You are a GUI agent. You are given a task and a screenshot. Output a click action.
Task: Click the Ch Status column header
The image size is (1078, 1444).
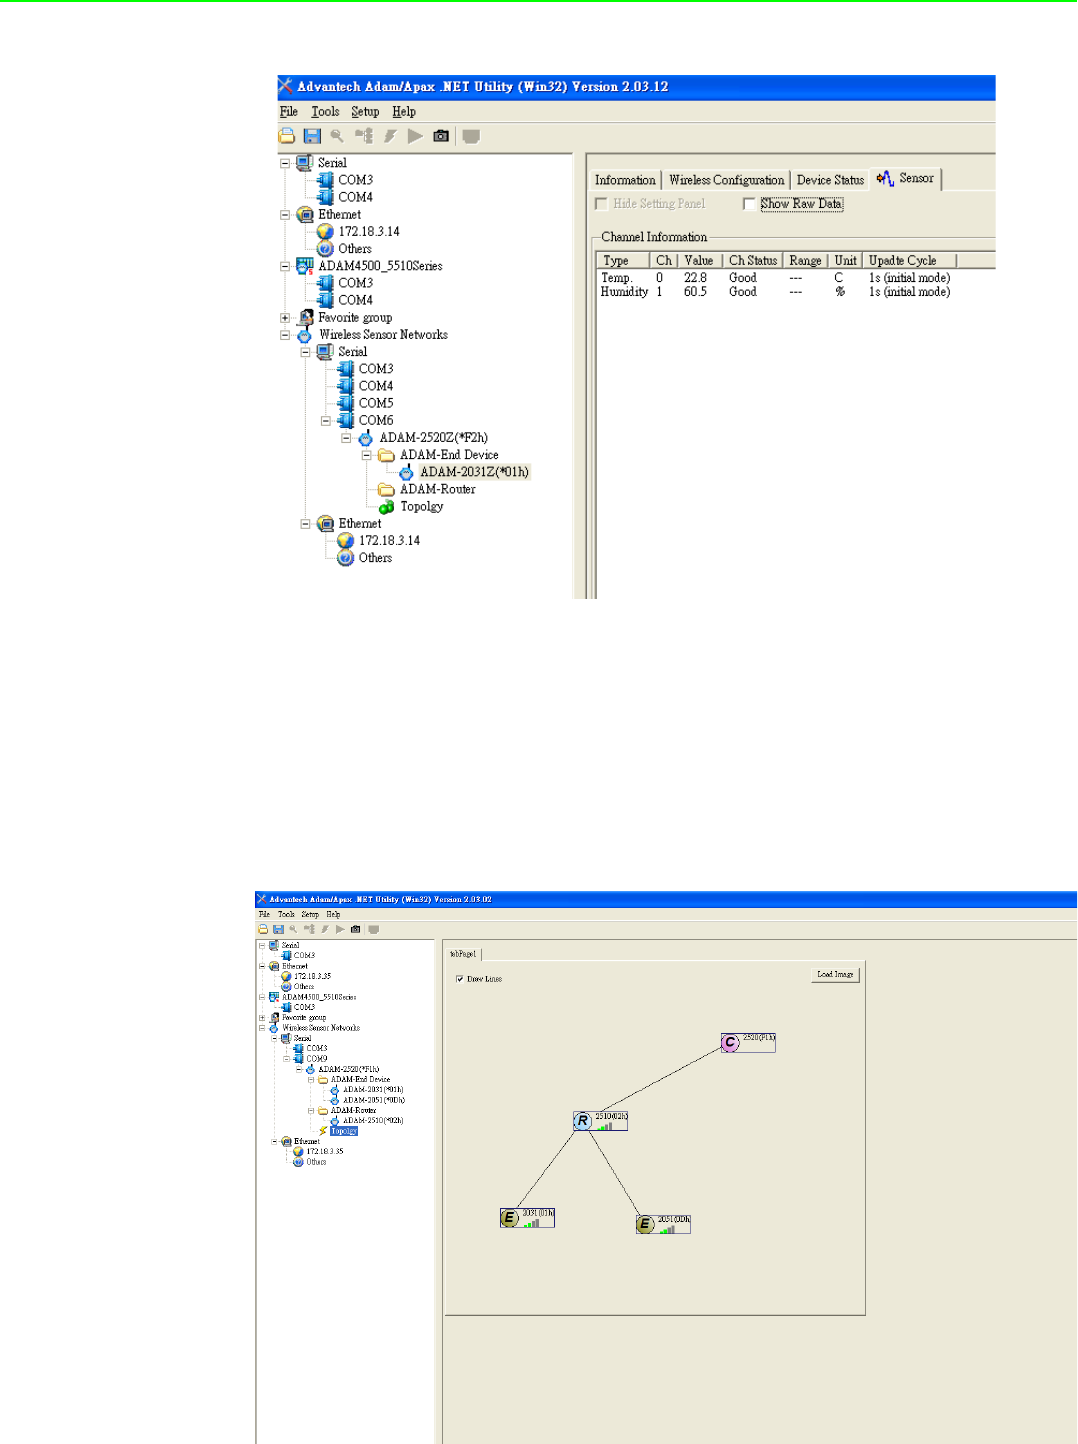click(753, 260)
